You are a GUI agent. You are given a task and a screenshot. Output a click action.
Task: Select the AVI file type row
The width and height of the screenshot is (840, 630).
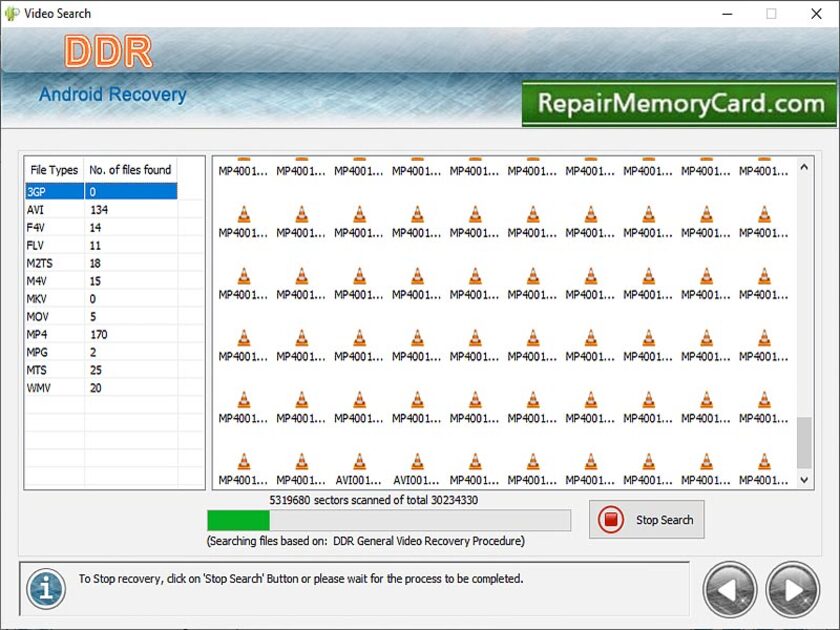pos(101,209)
